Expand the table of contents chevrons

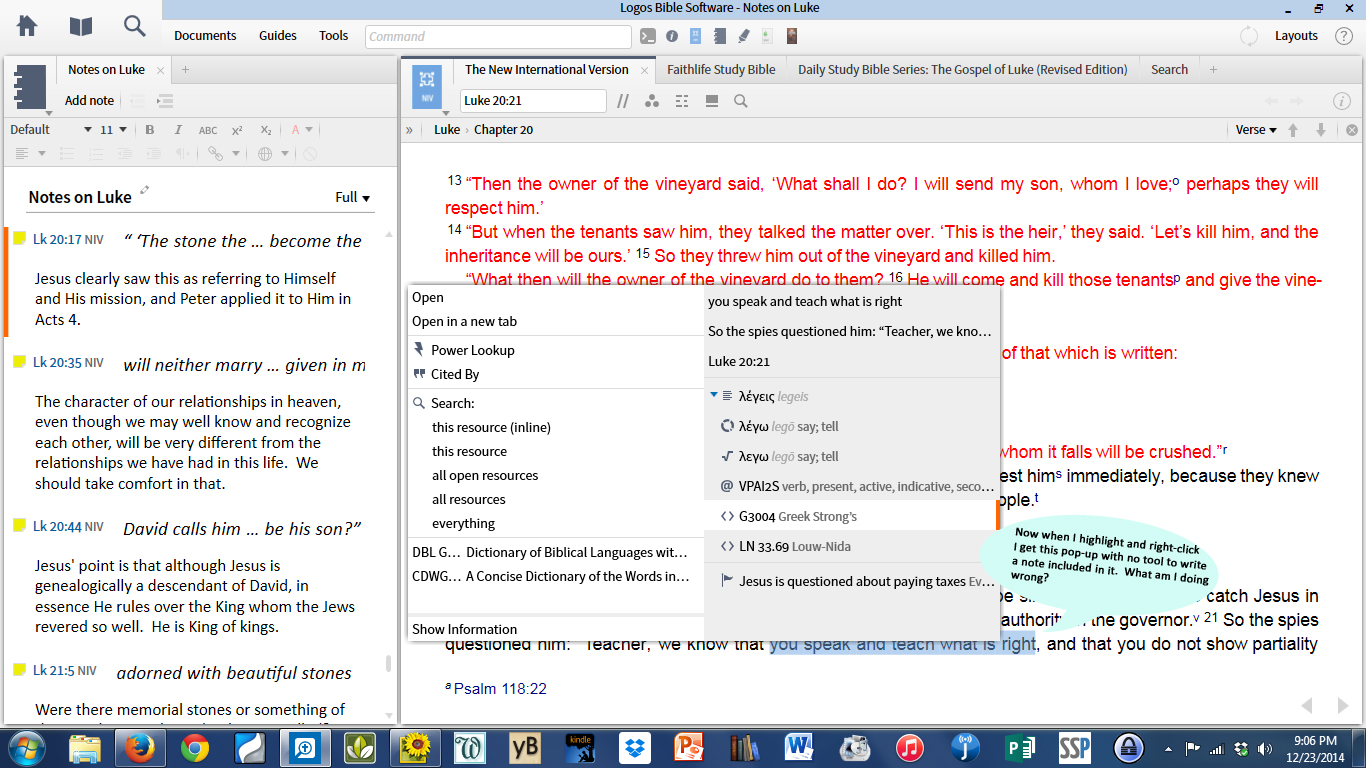click(x=409, y=130)
